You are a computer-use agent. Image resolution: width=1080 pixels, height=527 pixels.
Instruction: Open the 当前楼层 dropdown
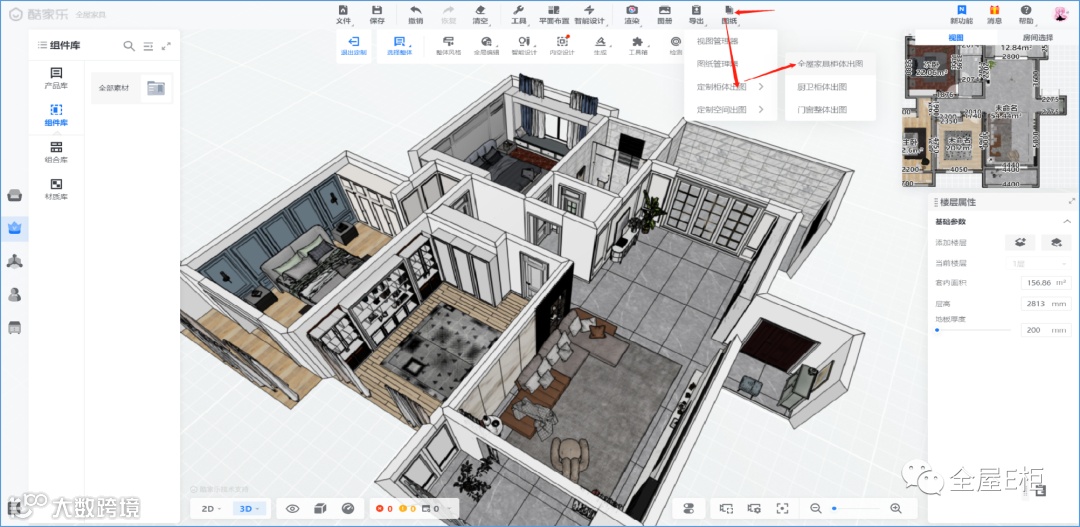1038,263
